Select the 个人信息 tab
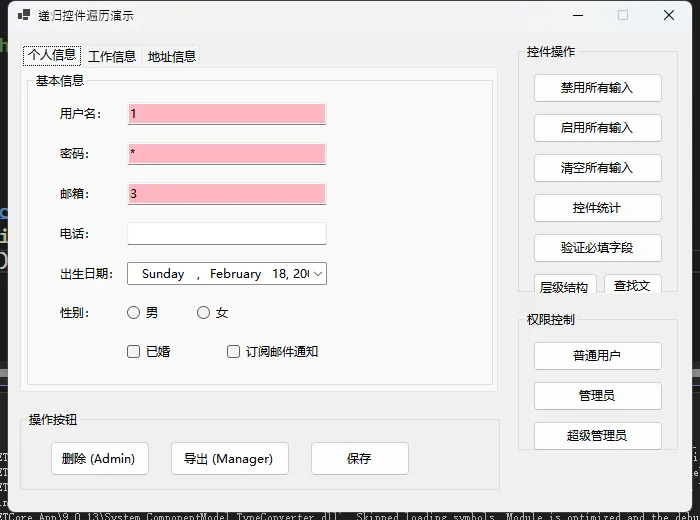Viewport: 700px width, 520px height. pos(52,55)
